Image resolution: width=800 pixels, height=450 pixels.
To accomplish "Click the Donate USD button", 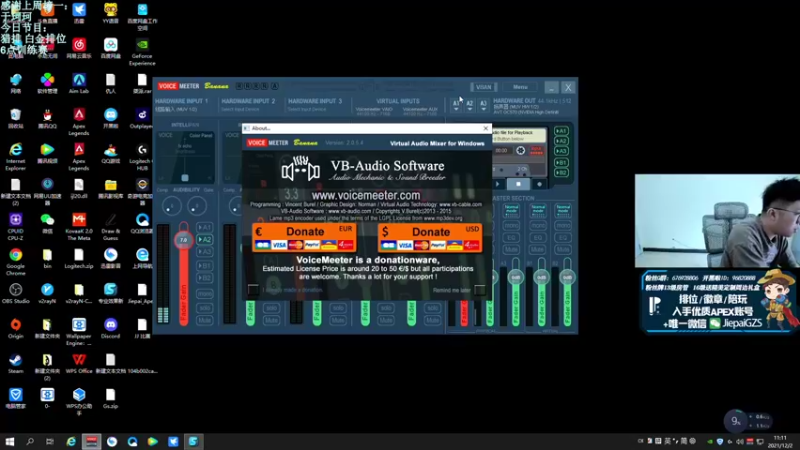I will click(430, 238).
